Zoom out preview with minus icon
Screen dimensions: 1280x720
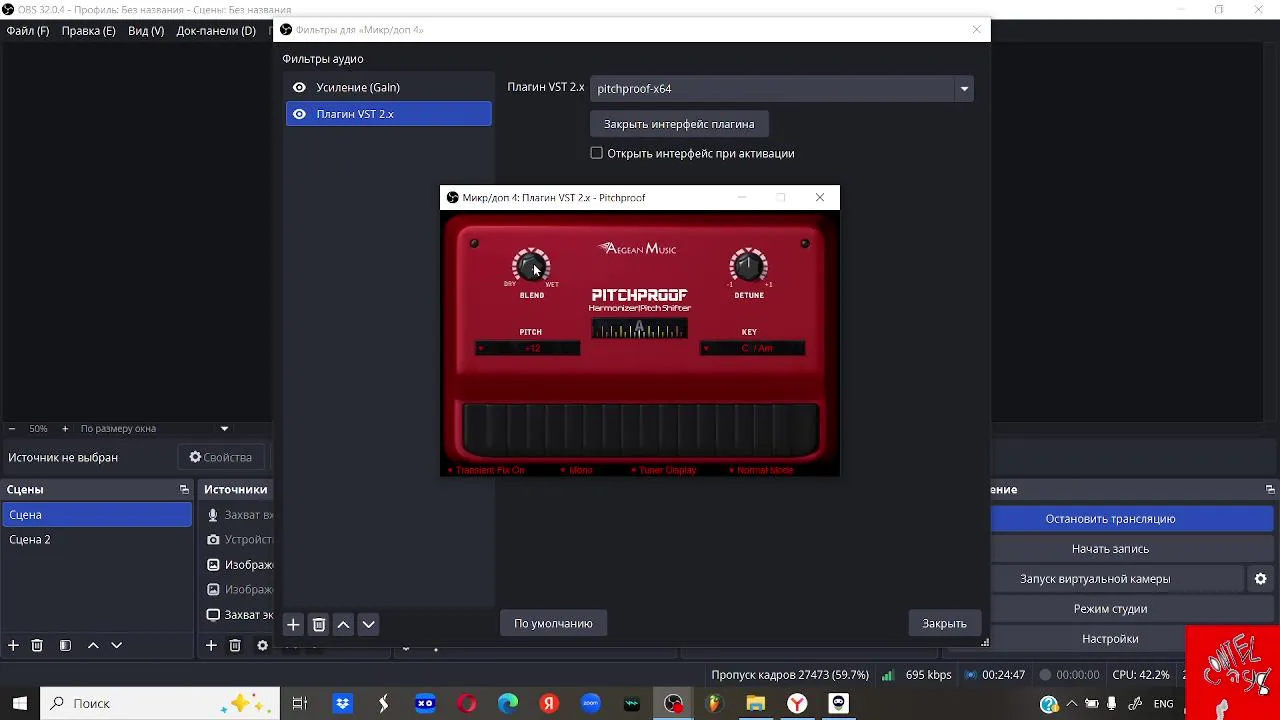12,429
